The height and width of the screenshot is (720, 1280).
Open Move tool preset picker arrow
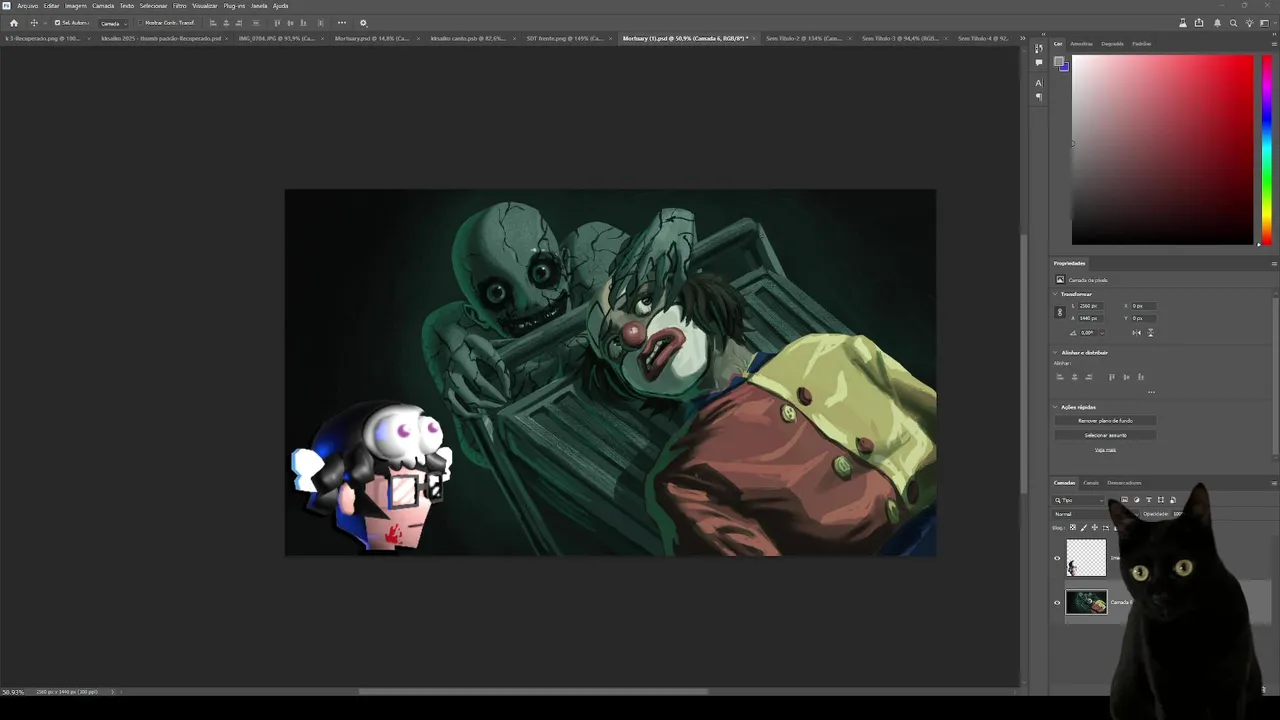coord(44,23)
